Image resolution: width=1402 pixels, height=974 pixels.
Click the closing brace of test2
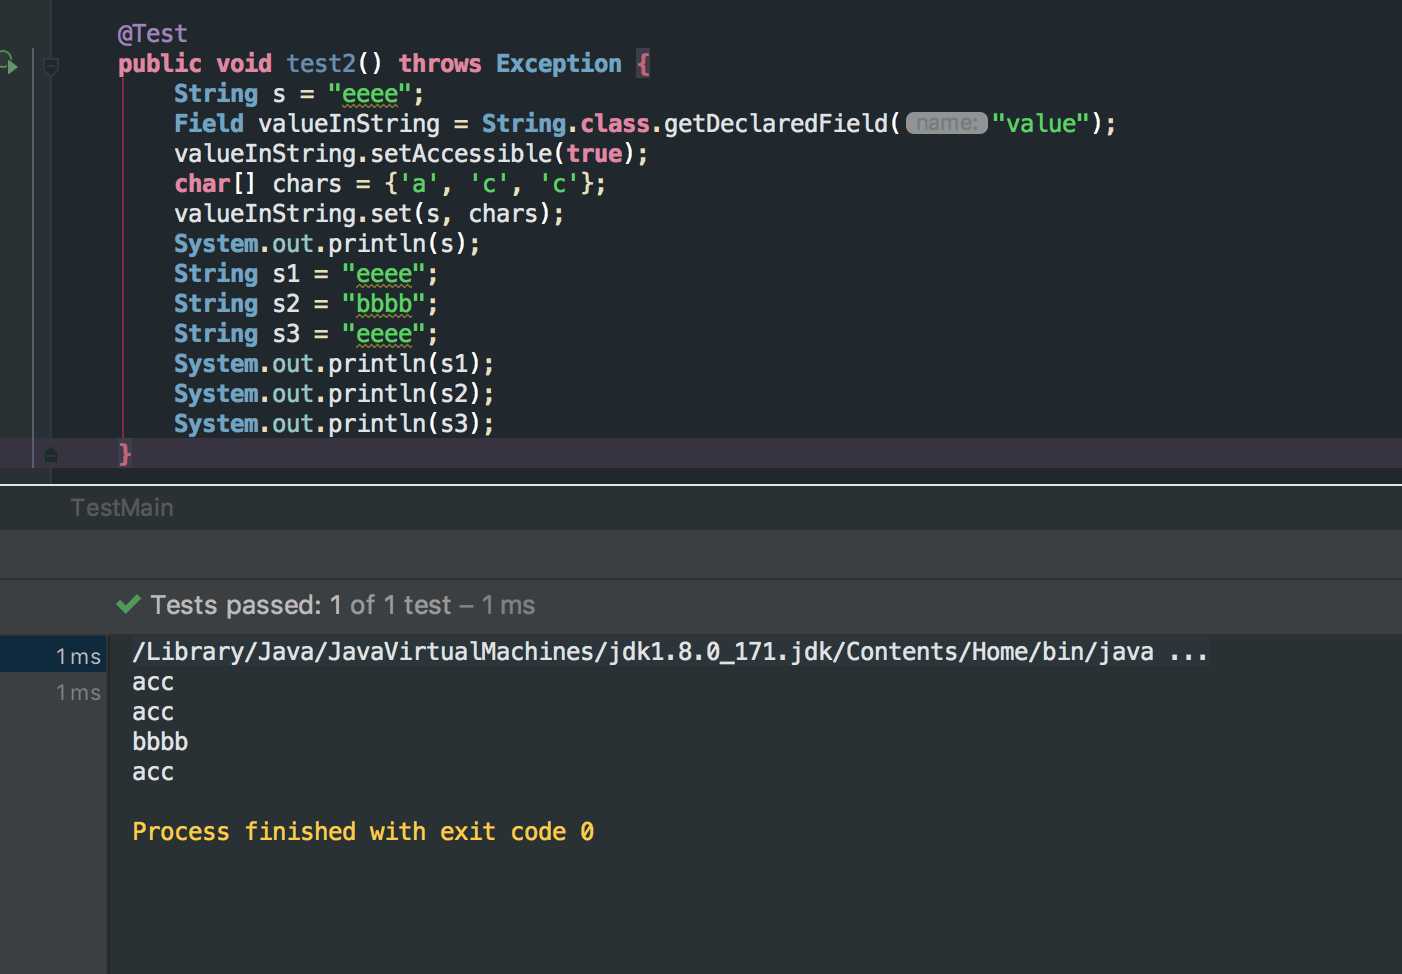point(125,454)
